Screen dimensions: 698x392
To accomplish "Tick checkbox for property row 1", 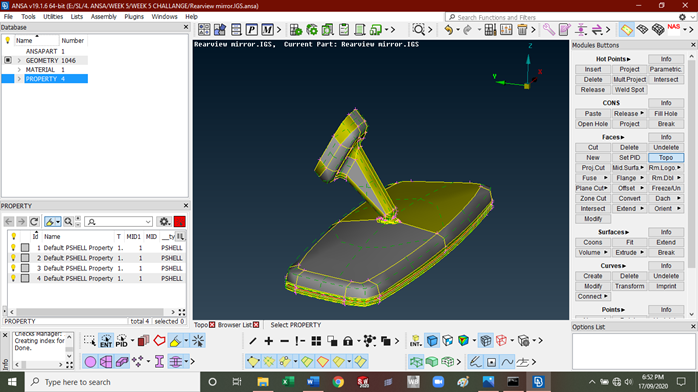I will coord(25,247).
